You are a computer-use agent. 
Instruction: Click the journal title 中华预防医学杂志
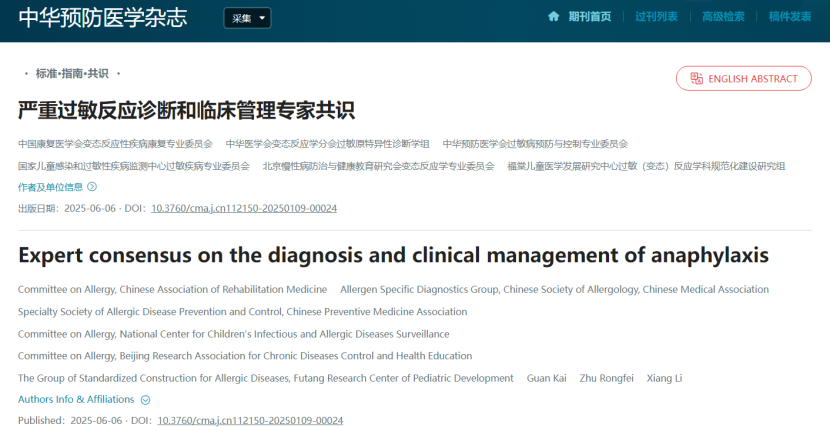tap(103, 17)
